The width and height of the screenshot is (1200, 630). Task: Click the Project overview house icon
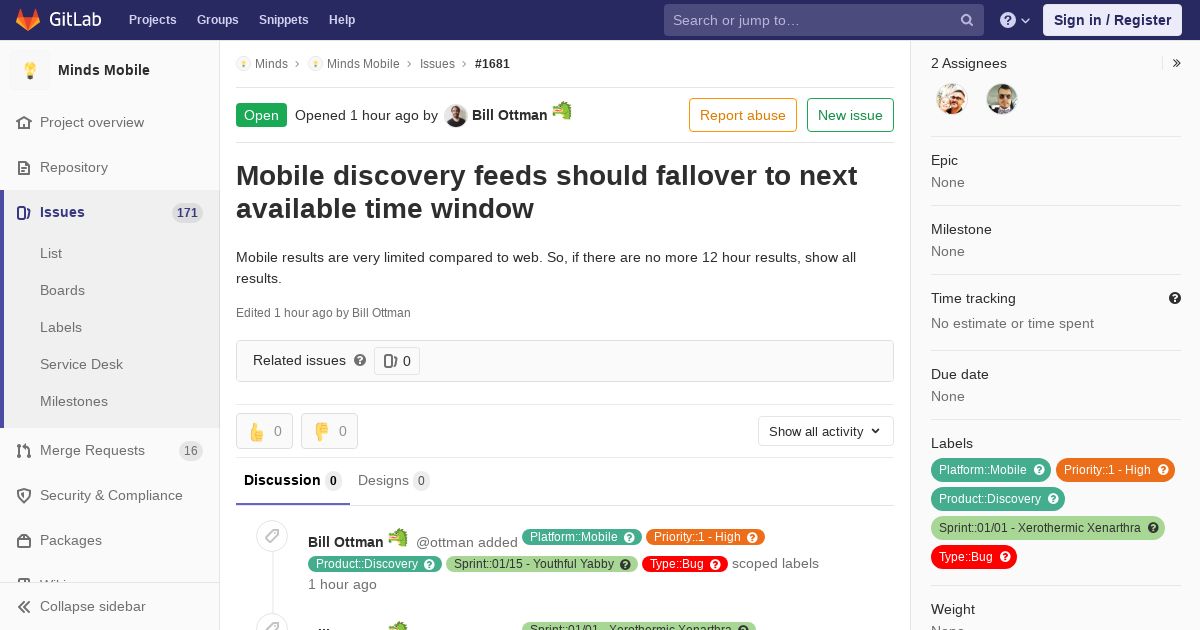pos(24,122)
